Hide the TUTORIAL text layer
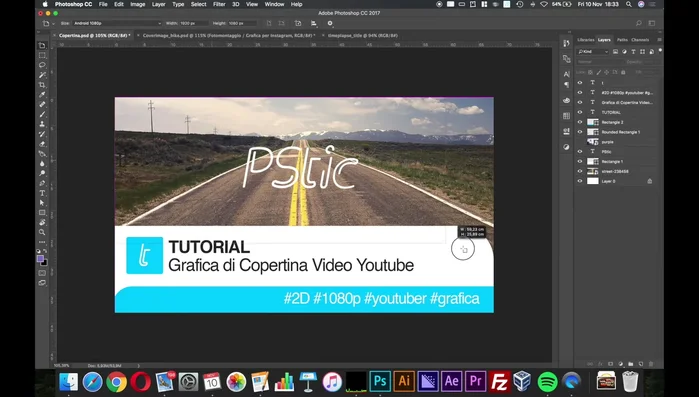Screen dimensions: 699x397 tap(580, 112)
